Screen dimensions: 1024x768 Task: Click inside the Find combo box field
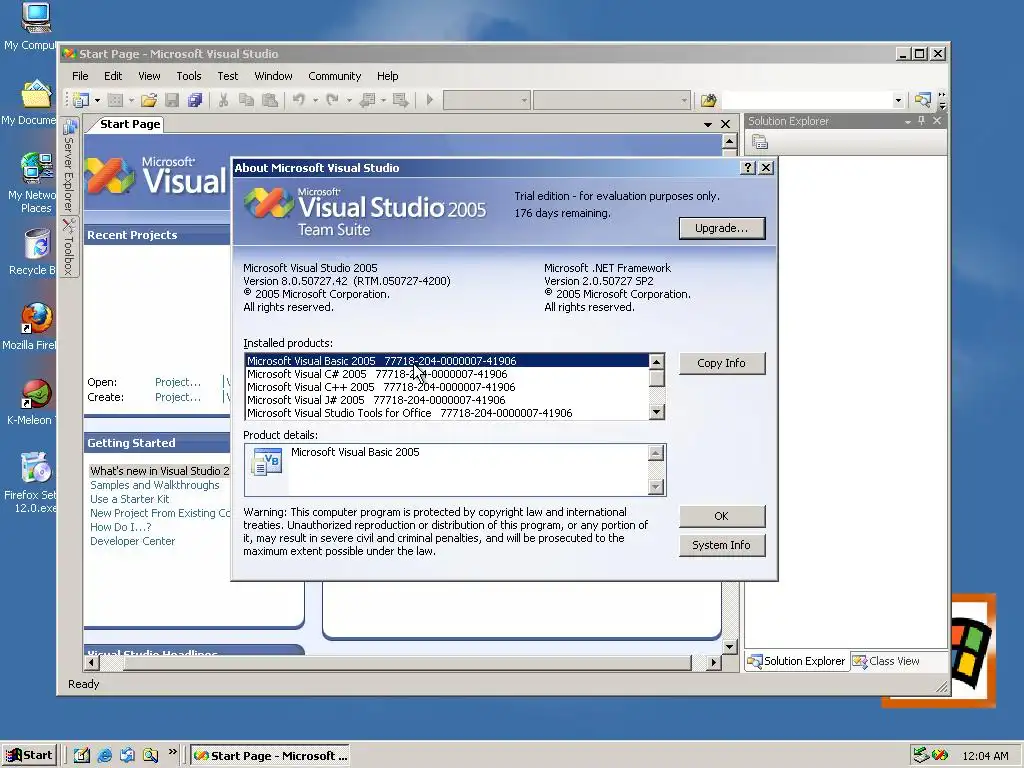click(807, 101)
